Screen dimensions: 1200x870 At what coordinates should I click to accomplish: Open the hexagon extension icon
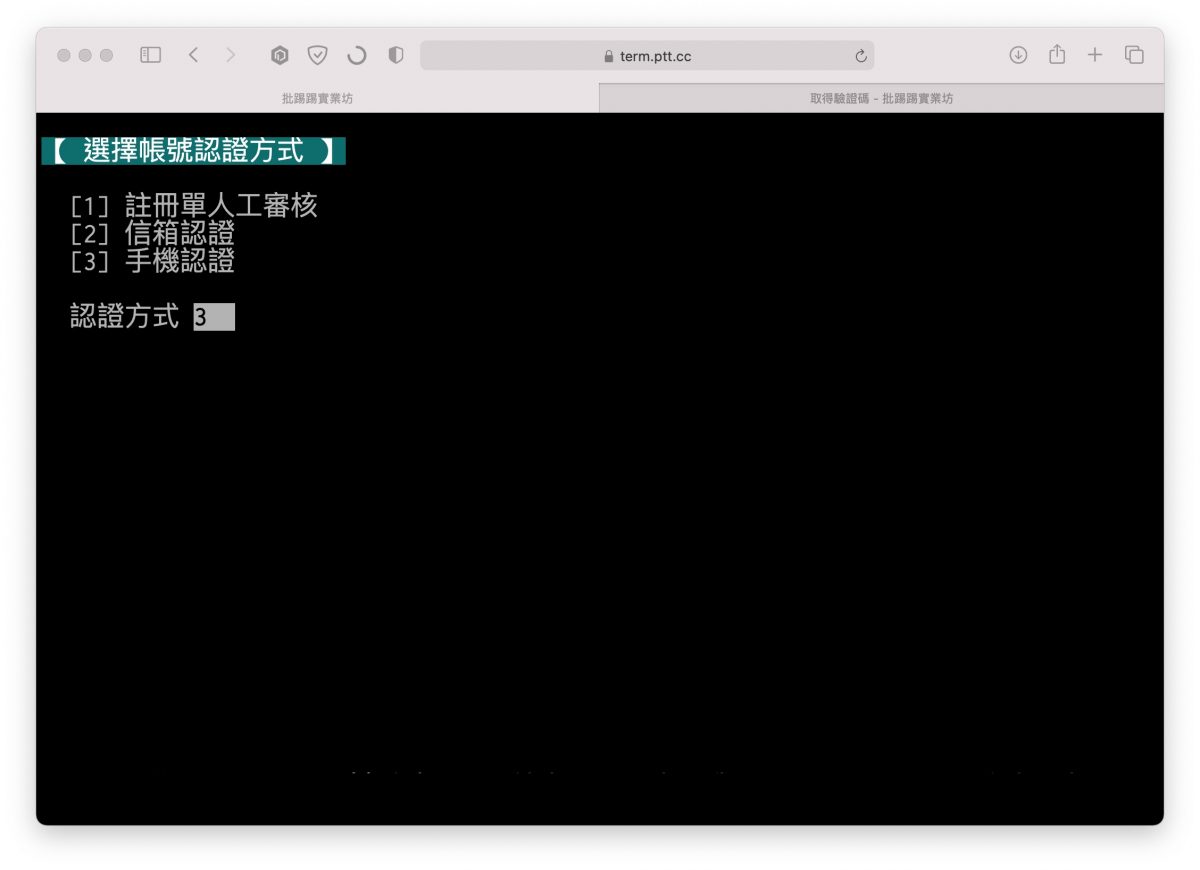[280, 56]
